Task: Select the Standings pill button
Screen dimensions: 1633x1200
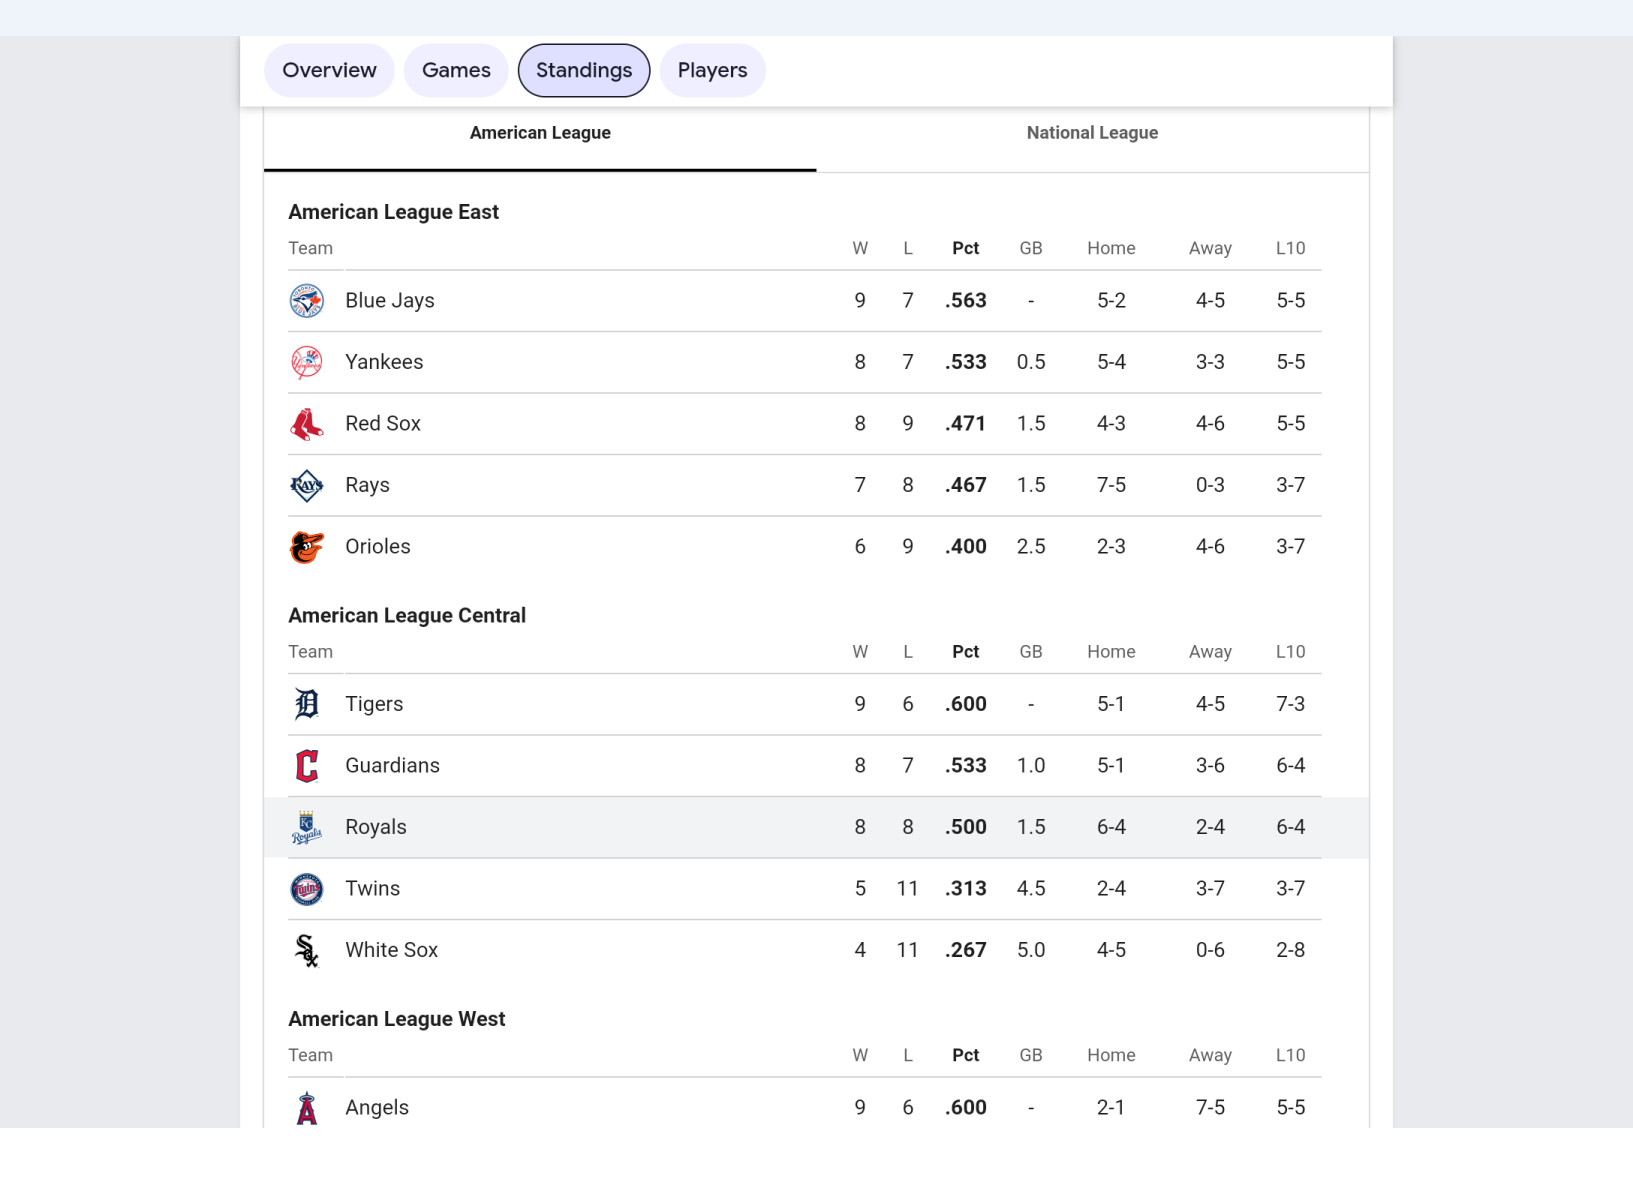Action: coord(584,70)
